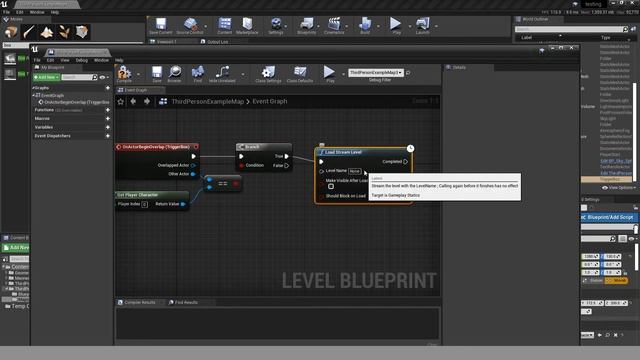Viewport: 640px width, 360px height.
Task: Open main Play options dropdown arrow
Action: pyautogui.click(x=410, y=27)
